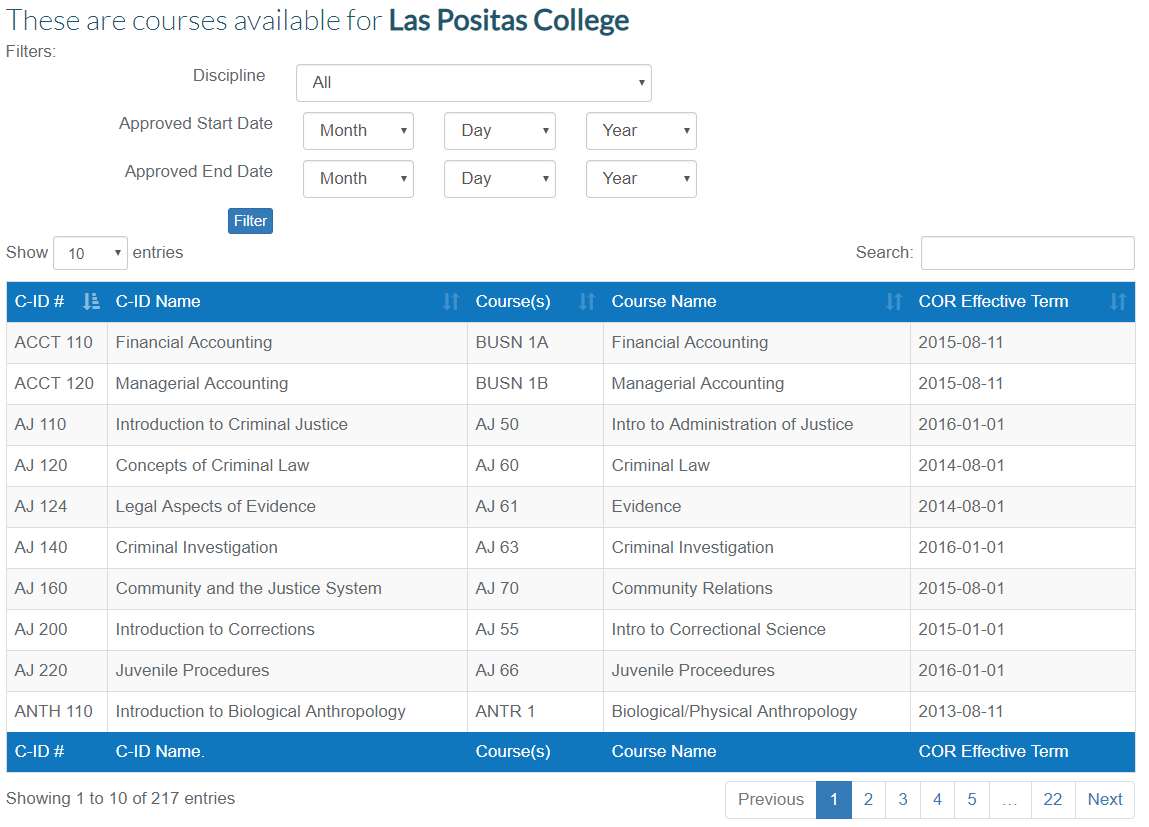This screenshot has height=827, width=1149.
Task: Open Approved Start Date Month dropdown
Action: point(358,131)
